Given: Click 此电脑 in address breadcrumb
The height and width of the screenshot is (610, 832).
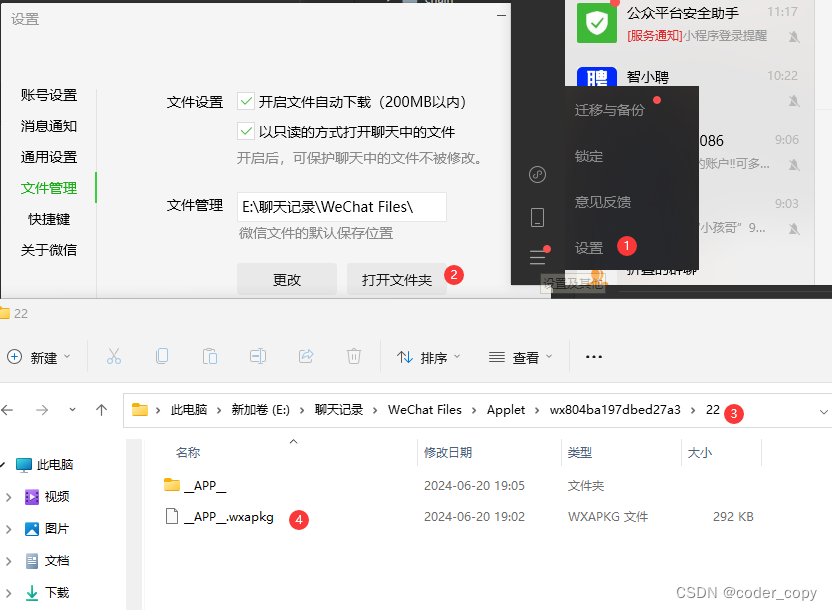Looking at the screenshot, I should 189,409.
